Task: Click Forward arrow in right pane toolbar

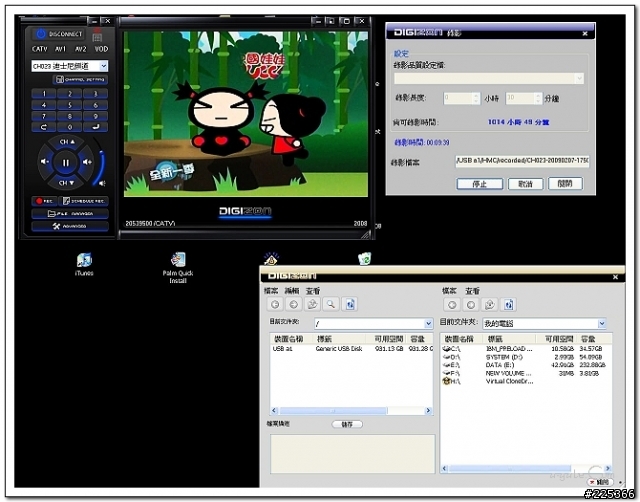Action: [x=471, y=305]
